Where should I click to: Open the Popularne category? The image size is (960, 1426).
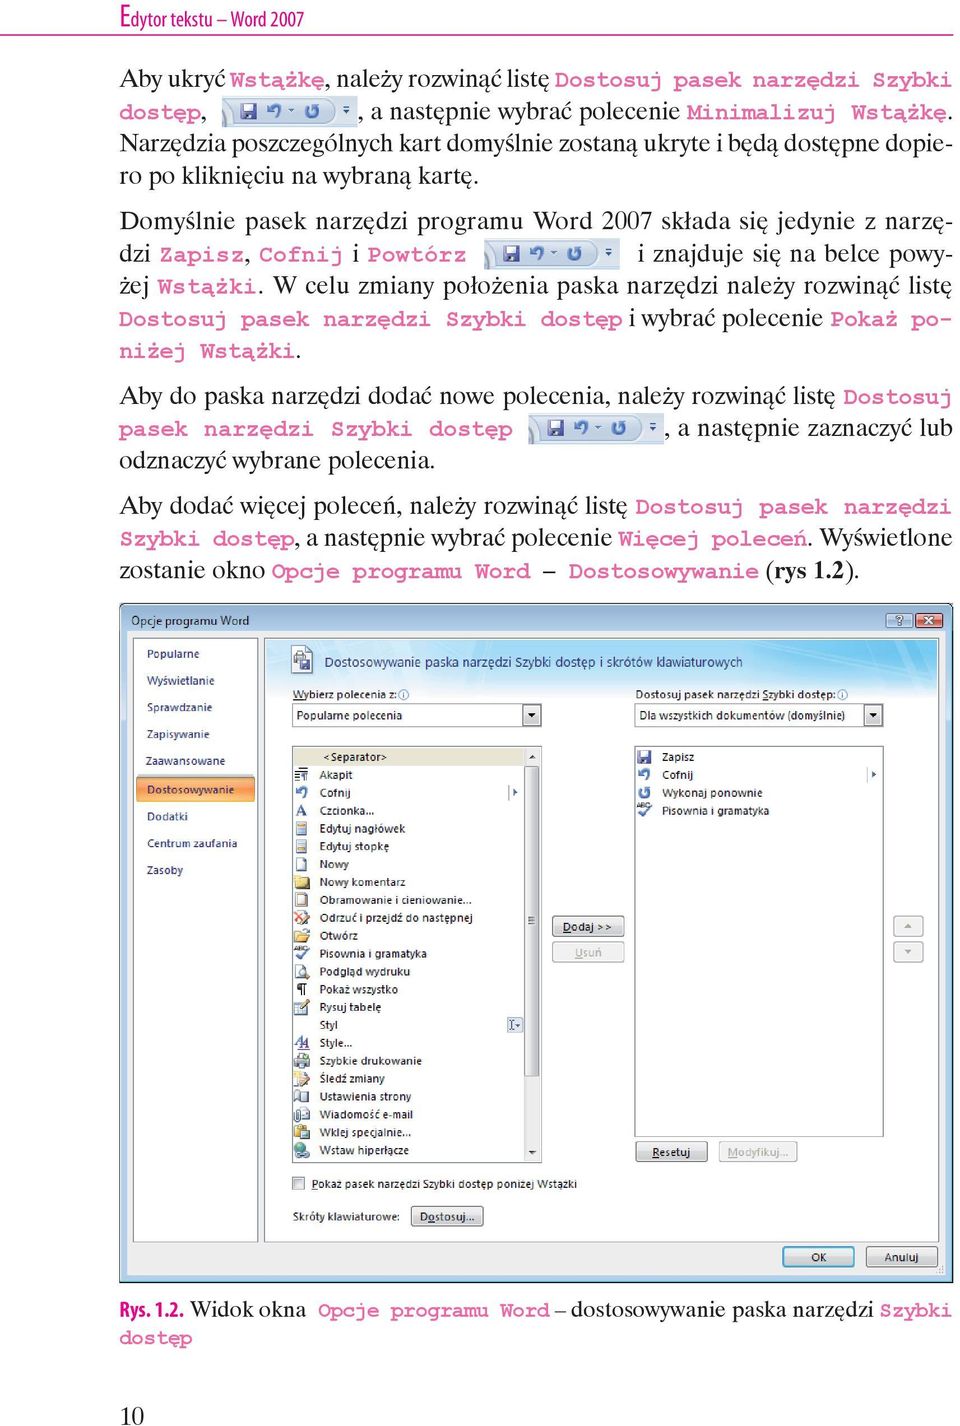click(173, 654)
